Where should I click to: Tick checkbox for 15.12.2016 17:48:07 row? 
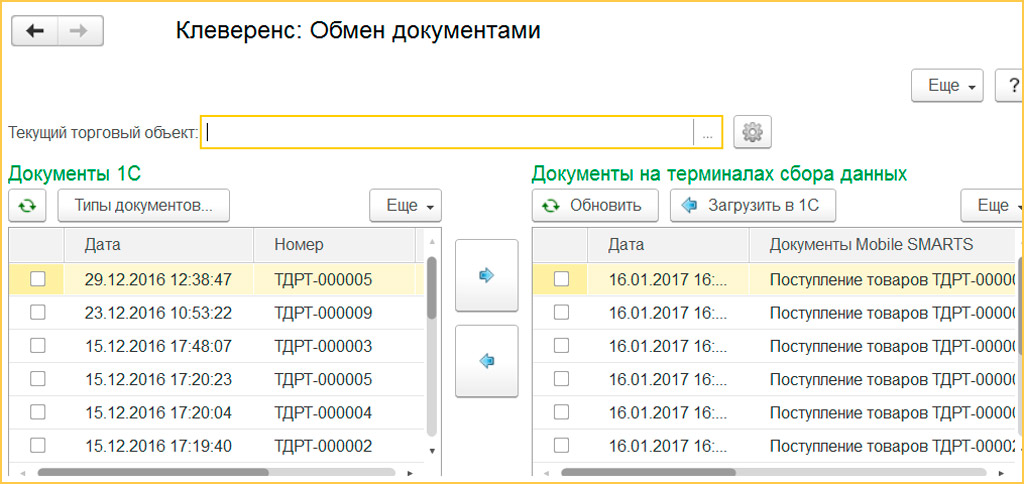[x=38, y=346]
